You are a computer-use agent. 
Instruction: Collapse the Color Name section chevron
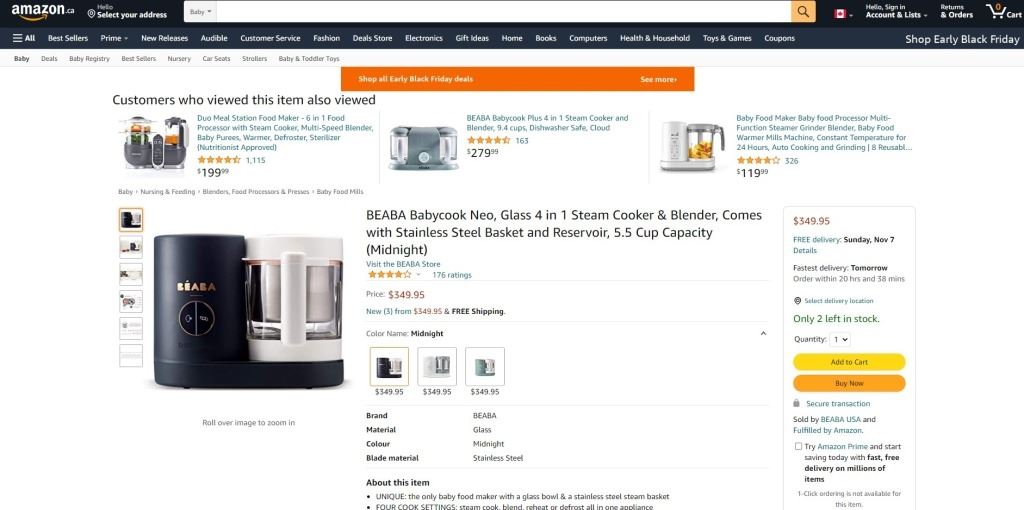pos(763,334)
